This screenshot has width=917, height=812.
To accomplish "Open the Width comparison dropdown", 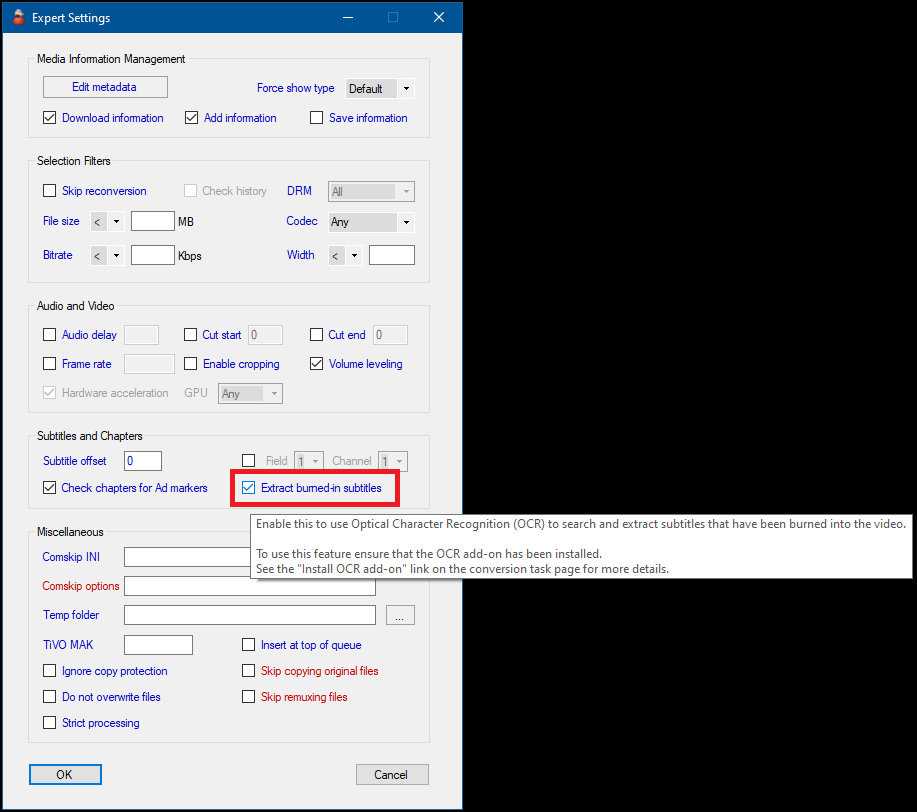I will pos(345,255).
